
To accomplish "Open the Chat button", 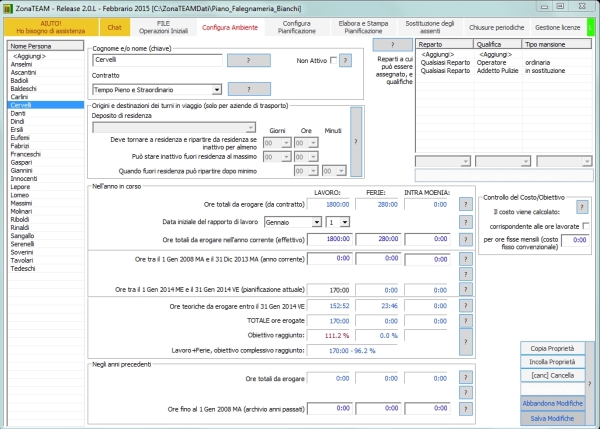I will 114,27.
